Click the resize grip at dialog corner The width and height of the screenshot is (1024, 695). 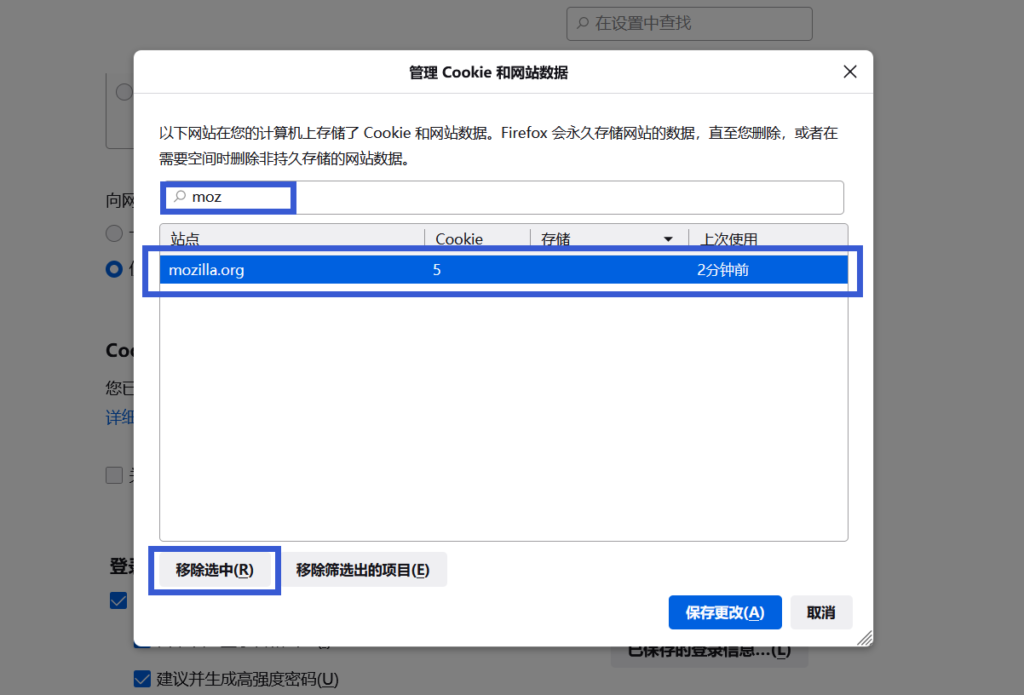[864, 637]
